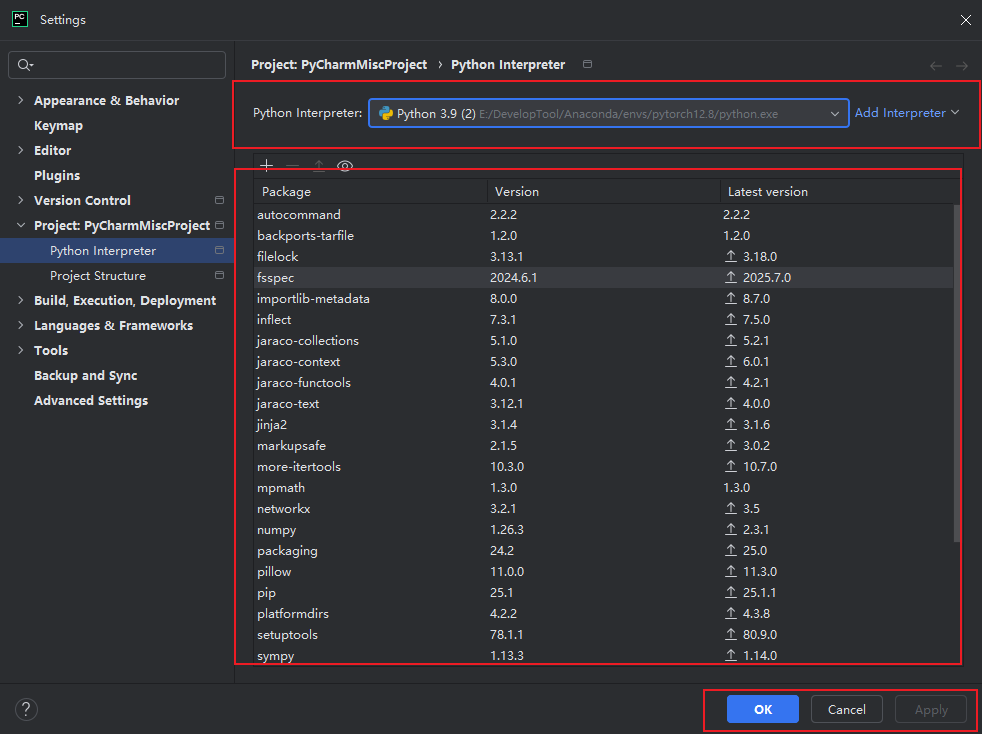Viewport: 982px width, 734px height.
Task: Select the platformdirs package row
Action: coord(604,614)
